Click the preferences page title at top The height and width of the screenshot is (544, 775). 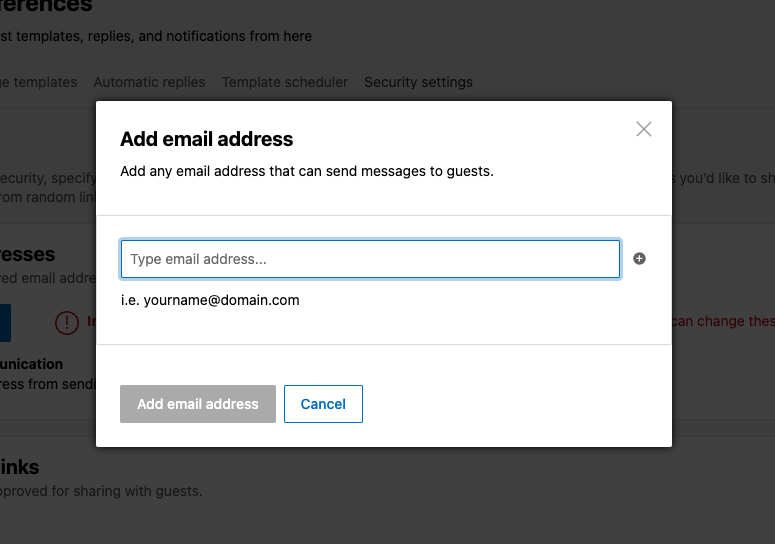coord(46,6)
